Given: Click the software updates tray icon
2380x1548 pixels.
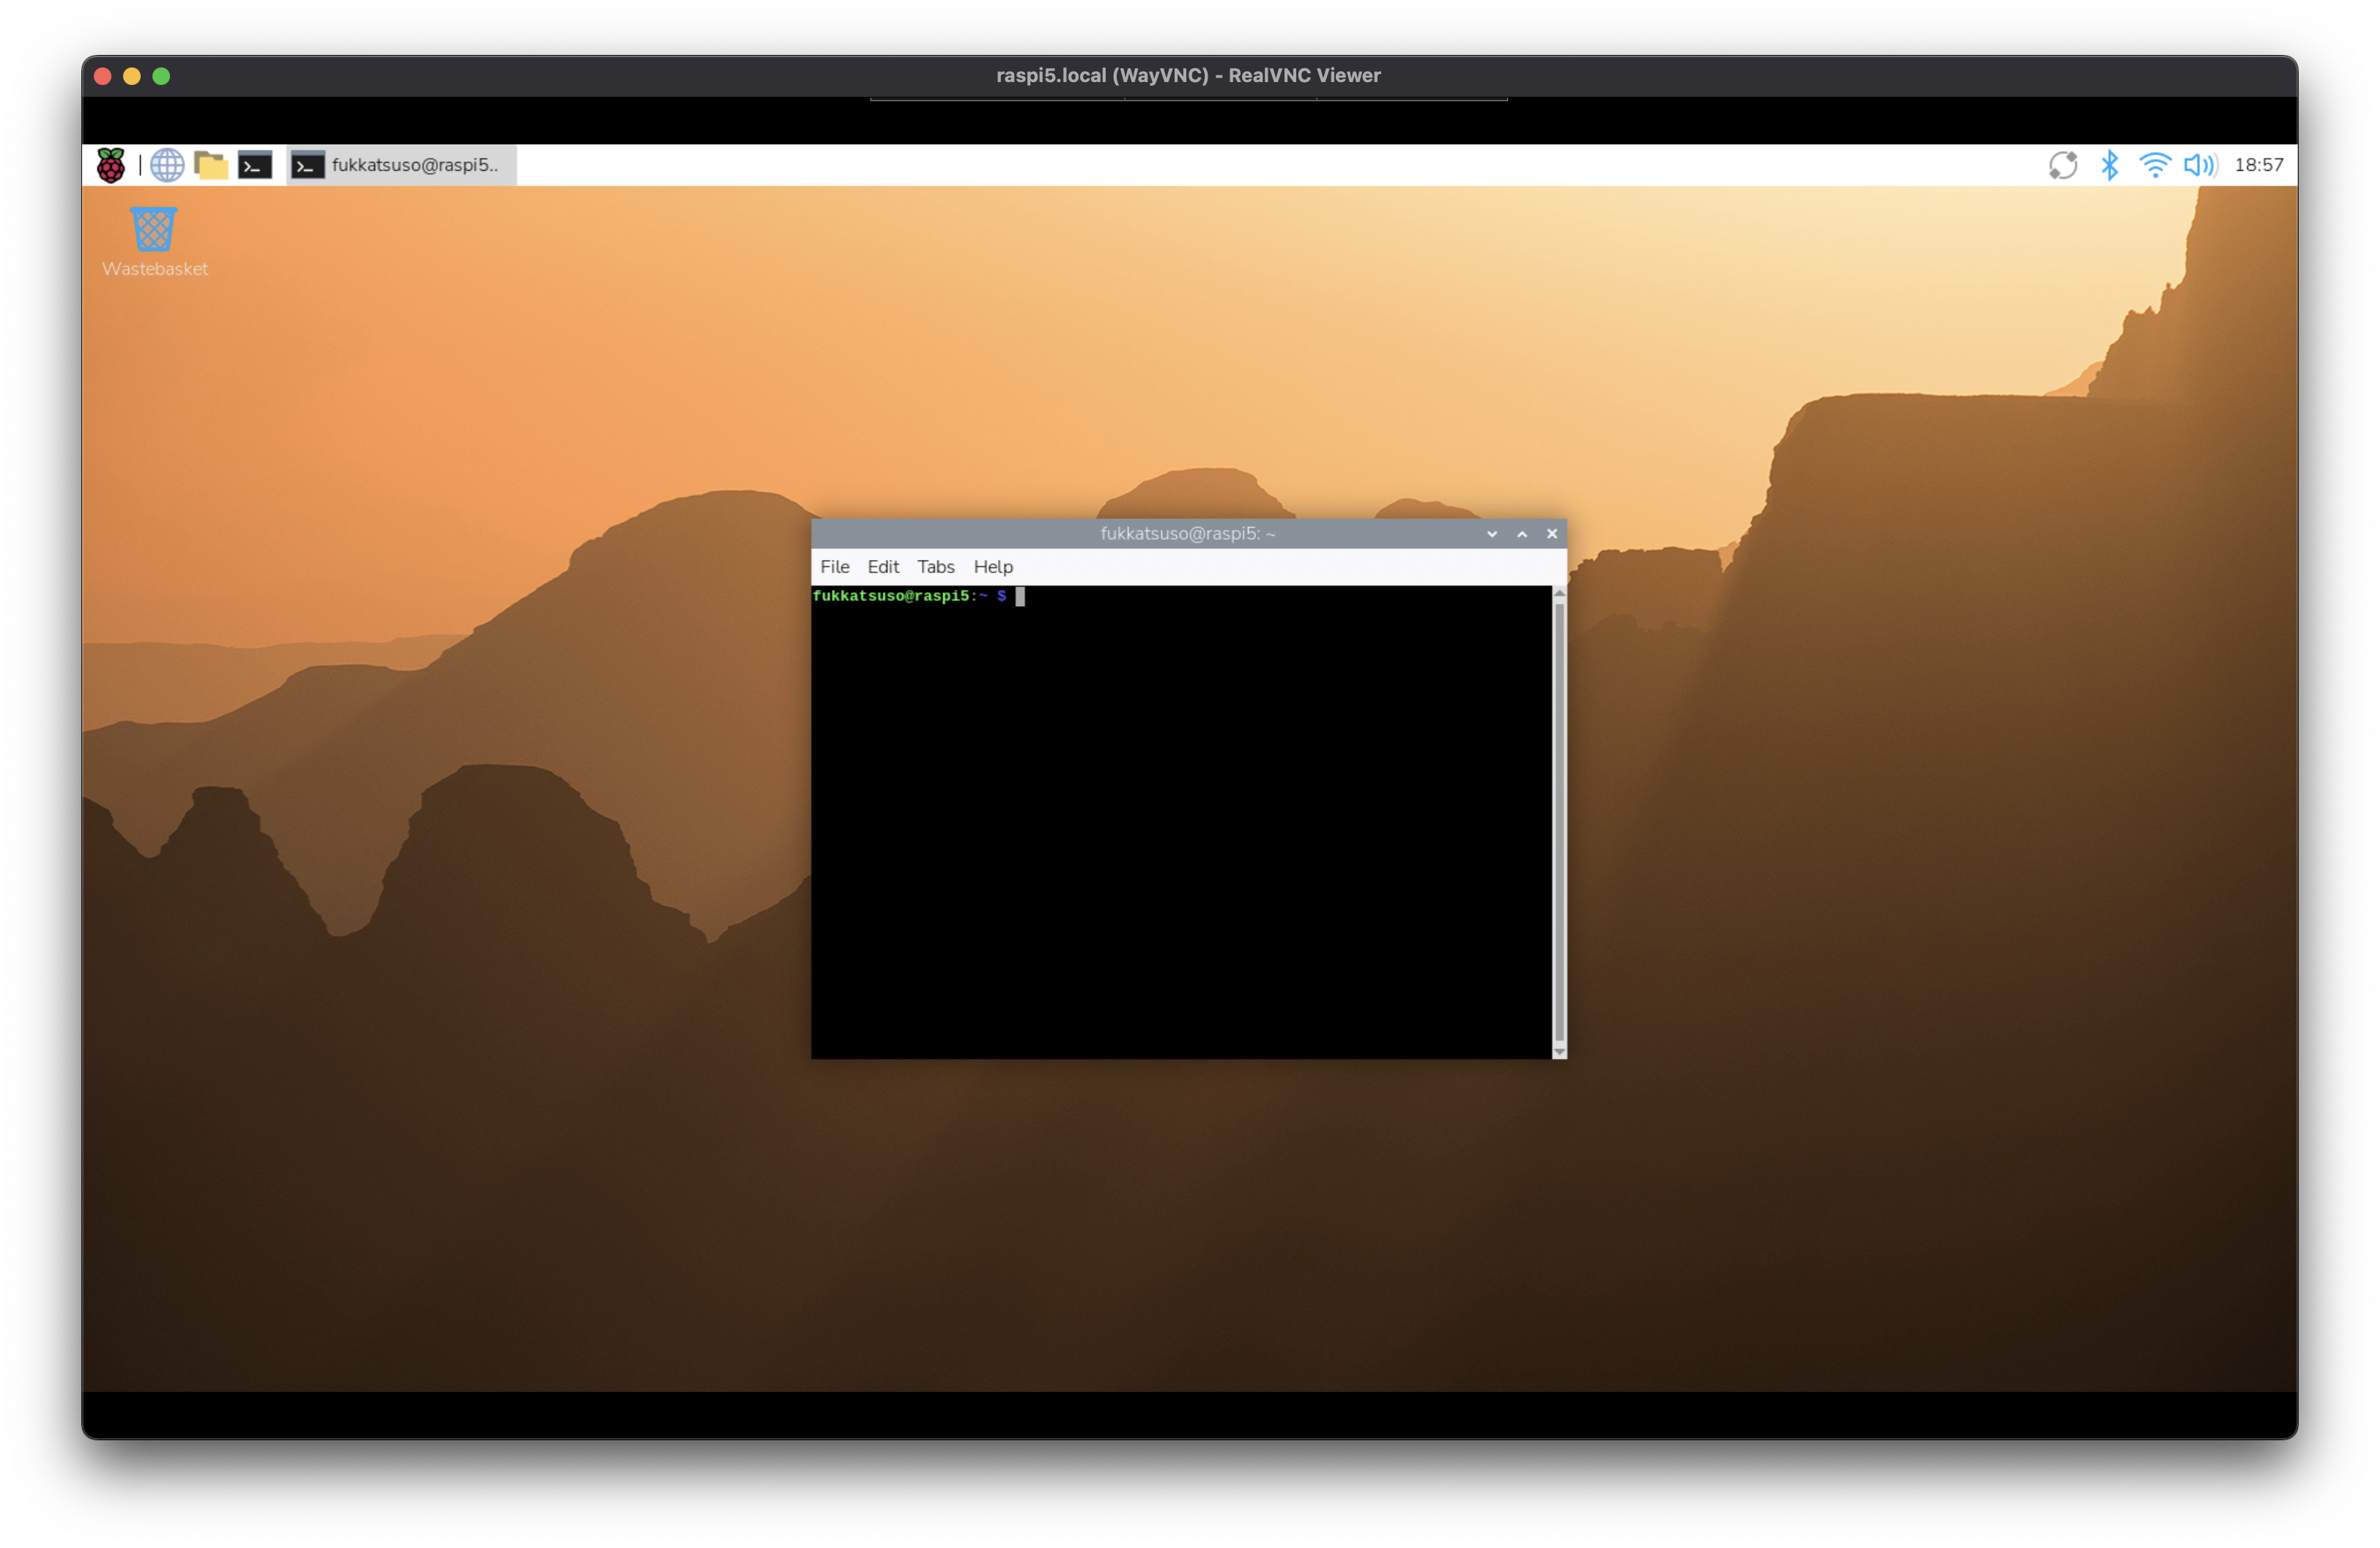Looking at the screenshot, I should (x=2062, y=165).
